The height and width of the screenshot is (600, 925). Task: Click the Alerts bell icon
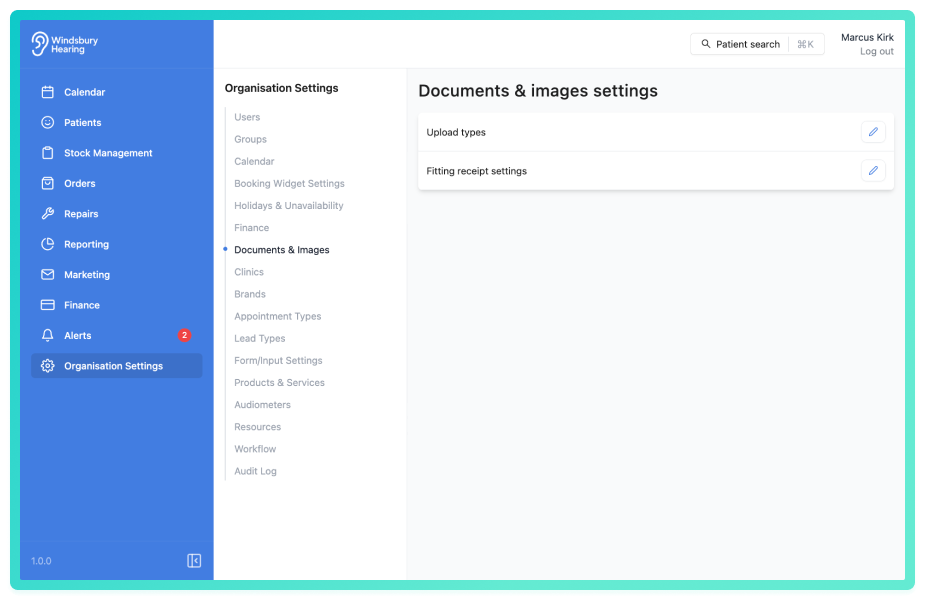pyautogui.click(x=48, y=335)
